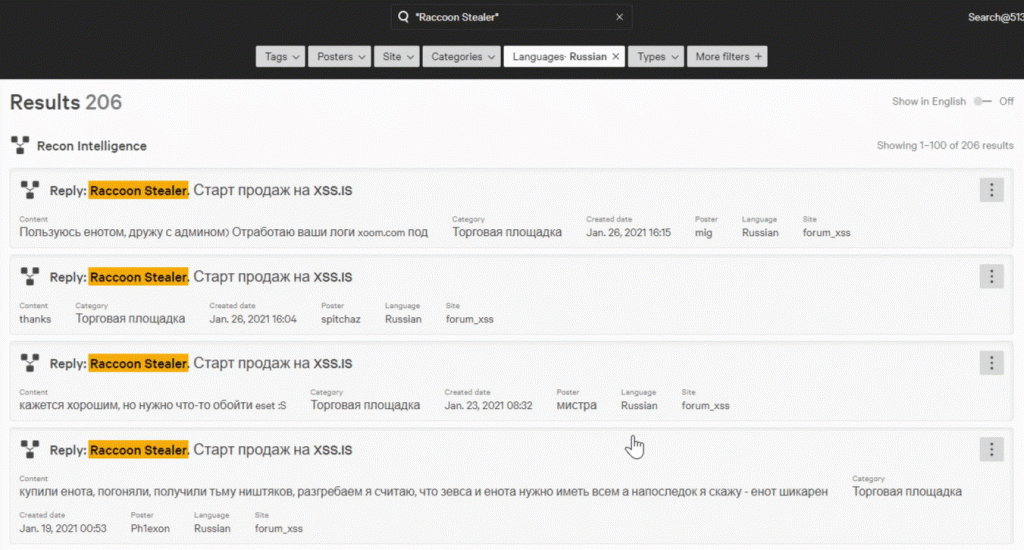Click poster name мистра
Screen dimensions: 1024x550
pyautogui.click(x=576, y=405)
